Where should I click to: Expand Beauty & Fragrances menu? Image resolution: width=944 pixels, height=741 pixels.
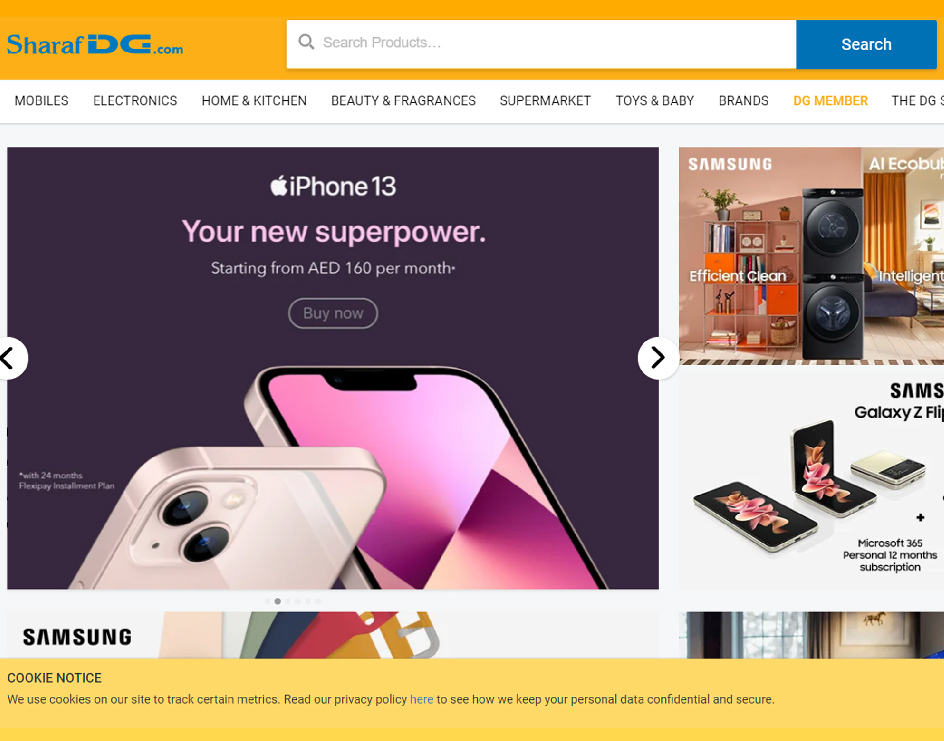click(x=403, y=101)
